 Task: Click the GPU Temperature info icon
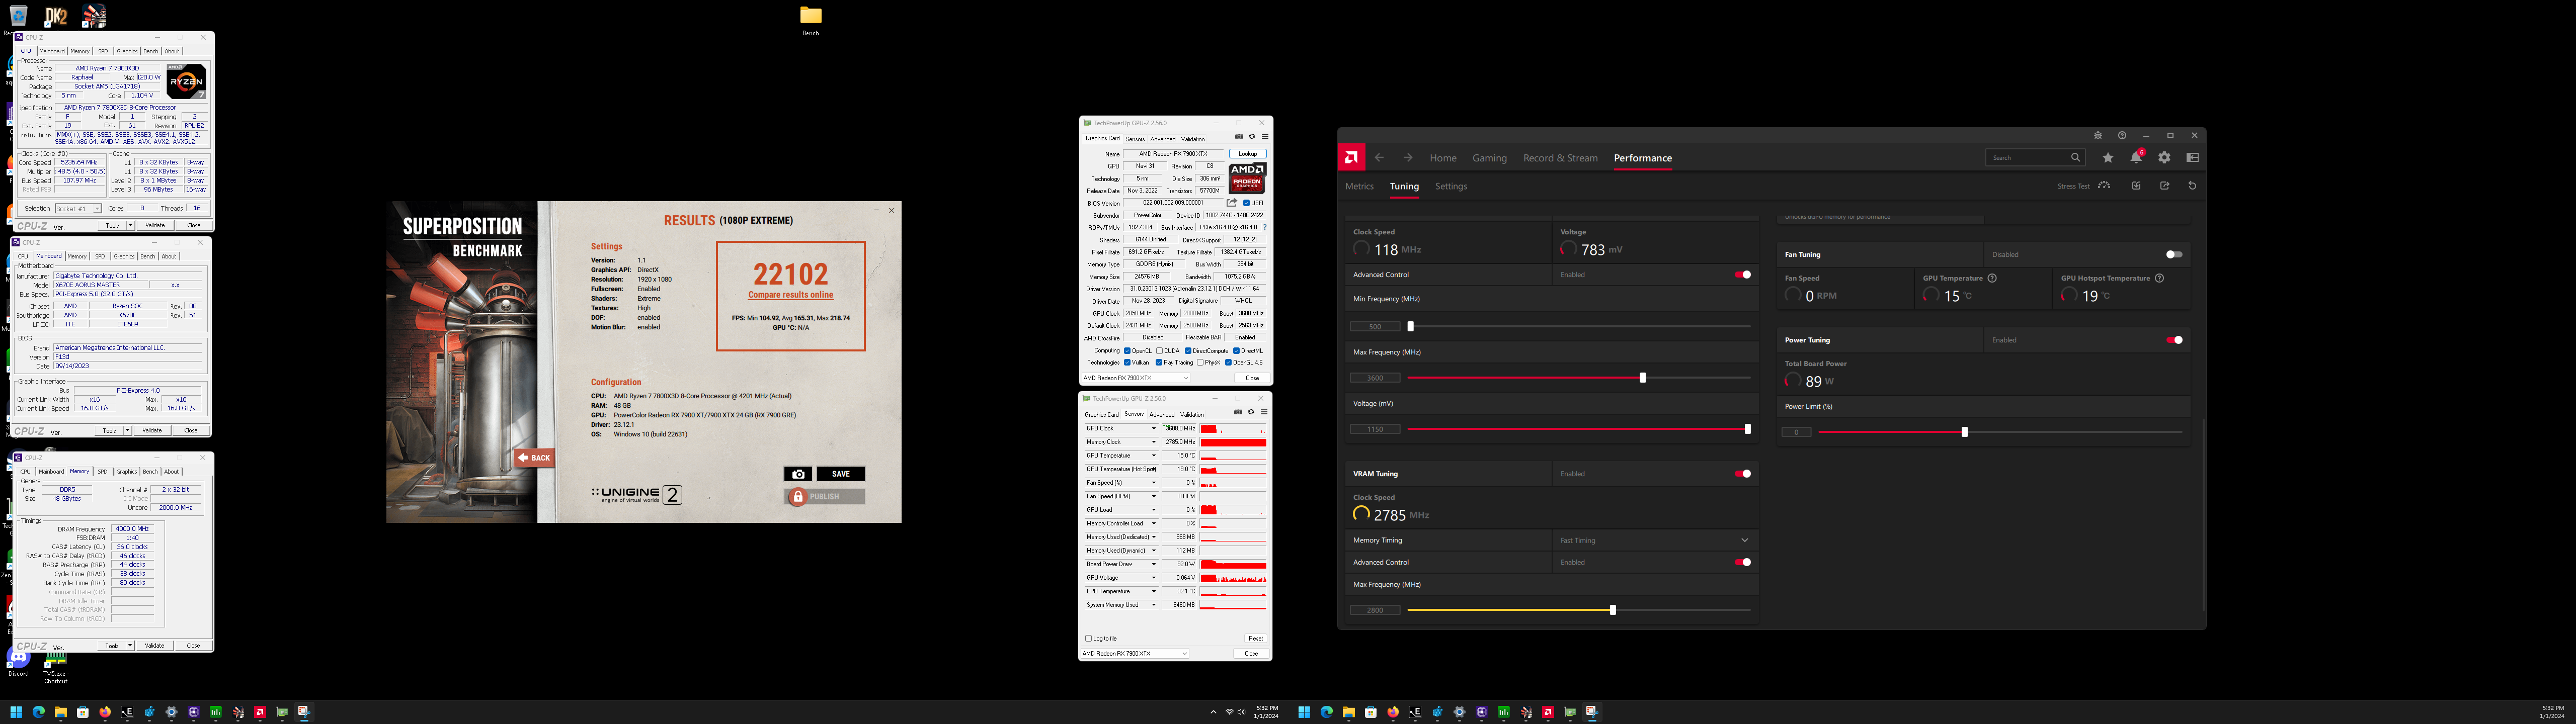click(1992, 278)
